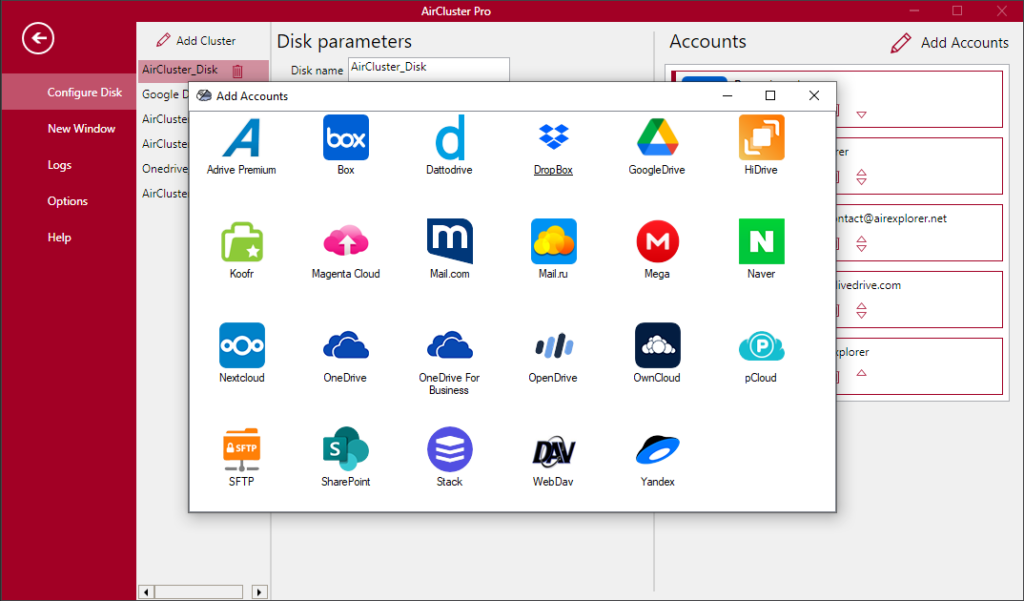Click the cluster list scrollbar right arrow

[x=259, y=592]
